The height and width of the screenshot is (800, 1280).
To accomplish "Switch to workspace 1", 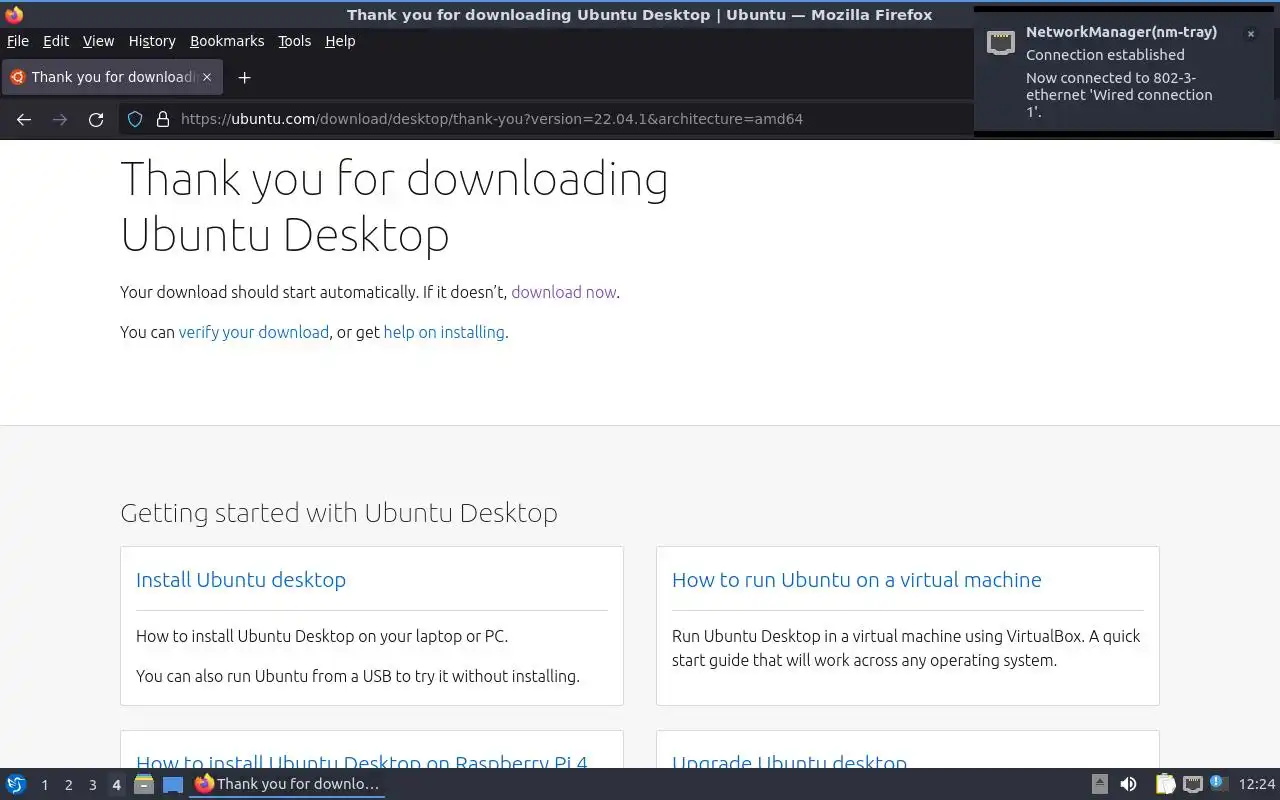I will [x=44, y=785].
